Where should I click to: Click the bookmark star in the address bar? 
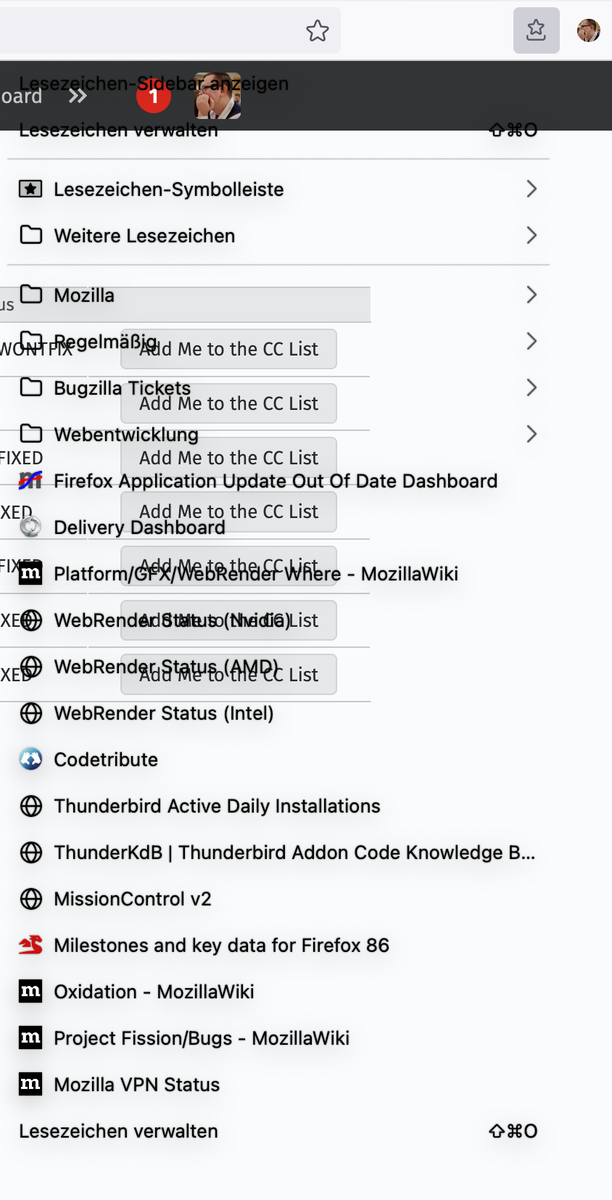pos(317,31)
